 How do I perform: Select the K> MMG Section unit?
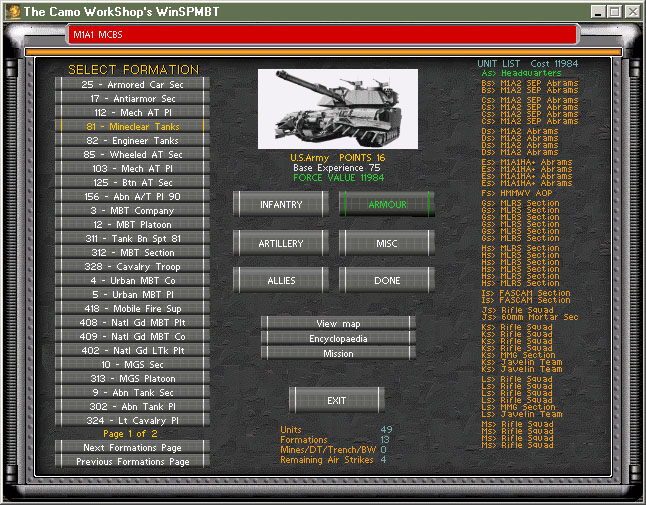pyautogui.click(x=518, y=355)
